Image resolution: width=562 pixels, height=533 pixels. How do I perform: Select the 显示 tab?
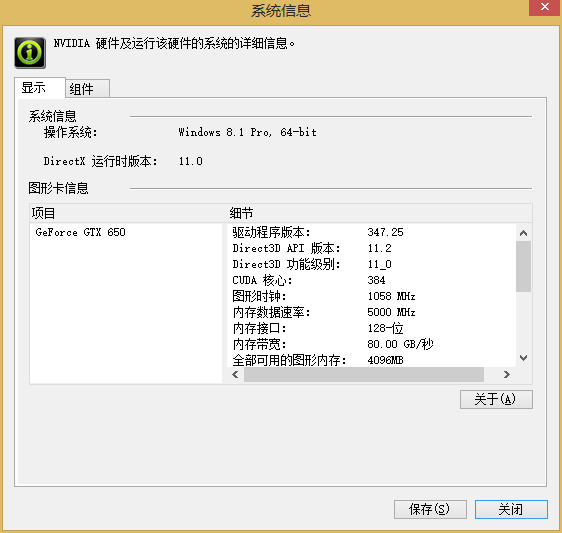coord(40,87)
